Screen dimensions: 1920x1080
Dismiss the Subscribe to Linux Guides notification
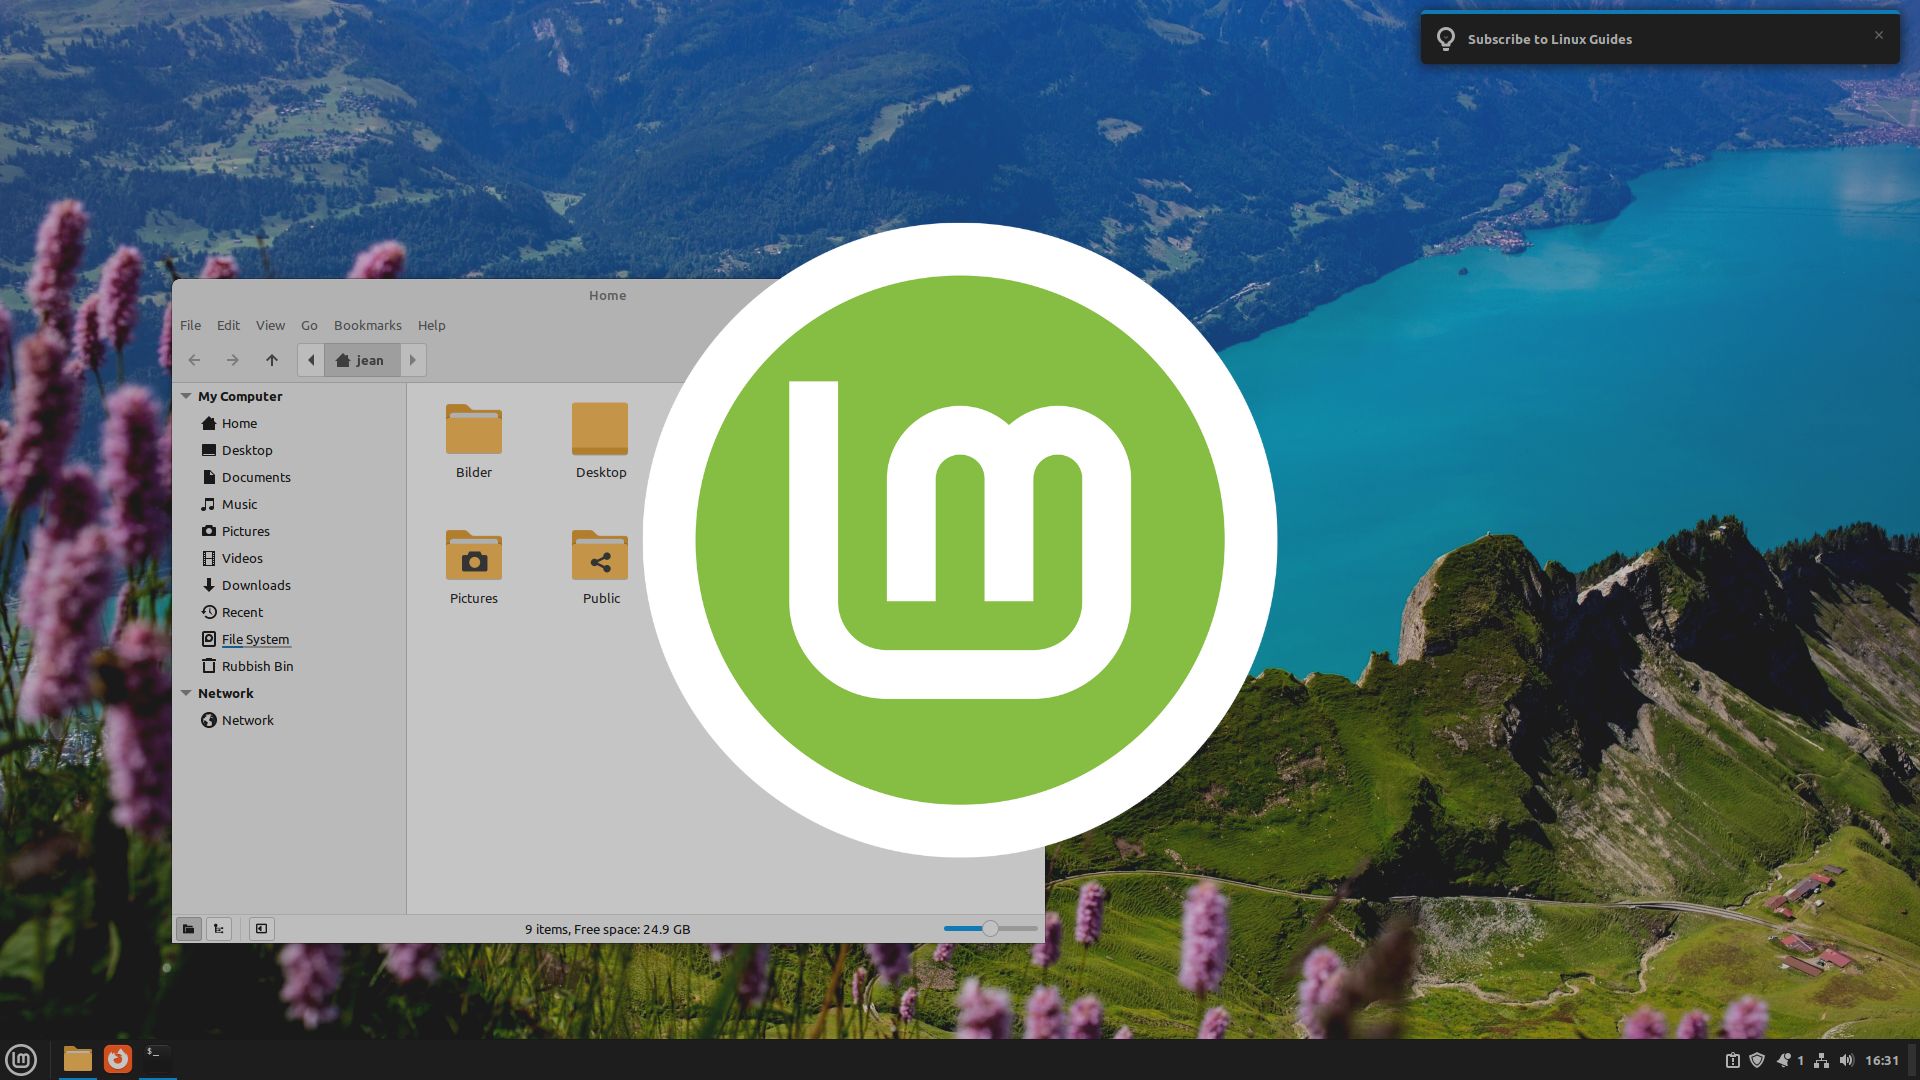[x=1879, y=35]
